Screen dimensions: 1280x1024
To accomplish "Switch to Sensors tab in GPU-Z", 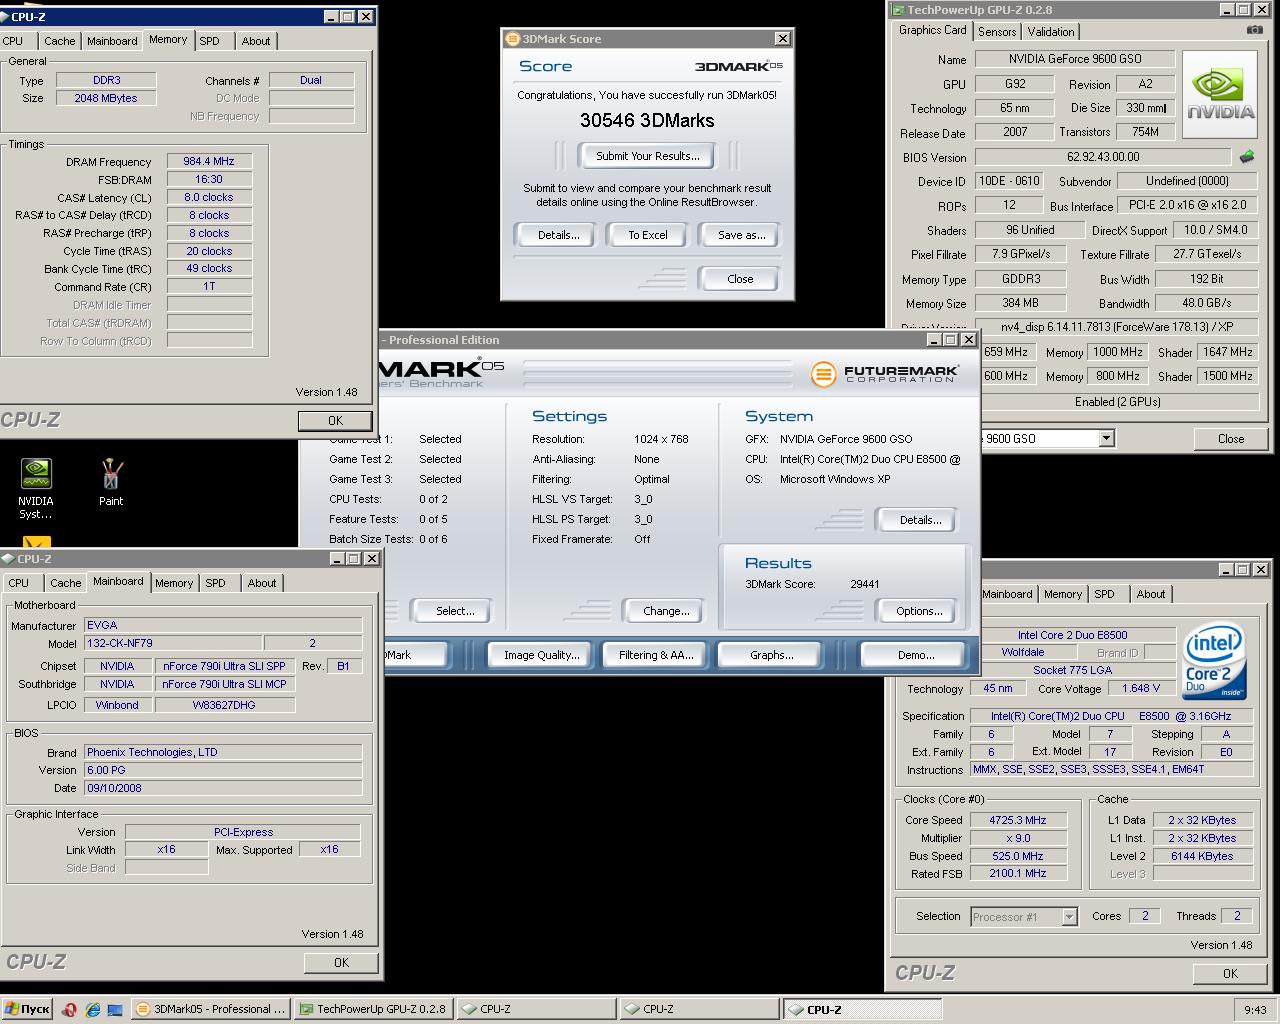I will pos(997,32).
